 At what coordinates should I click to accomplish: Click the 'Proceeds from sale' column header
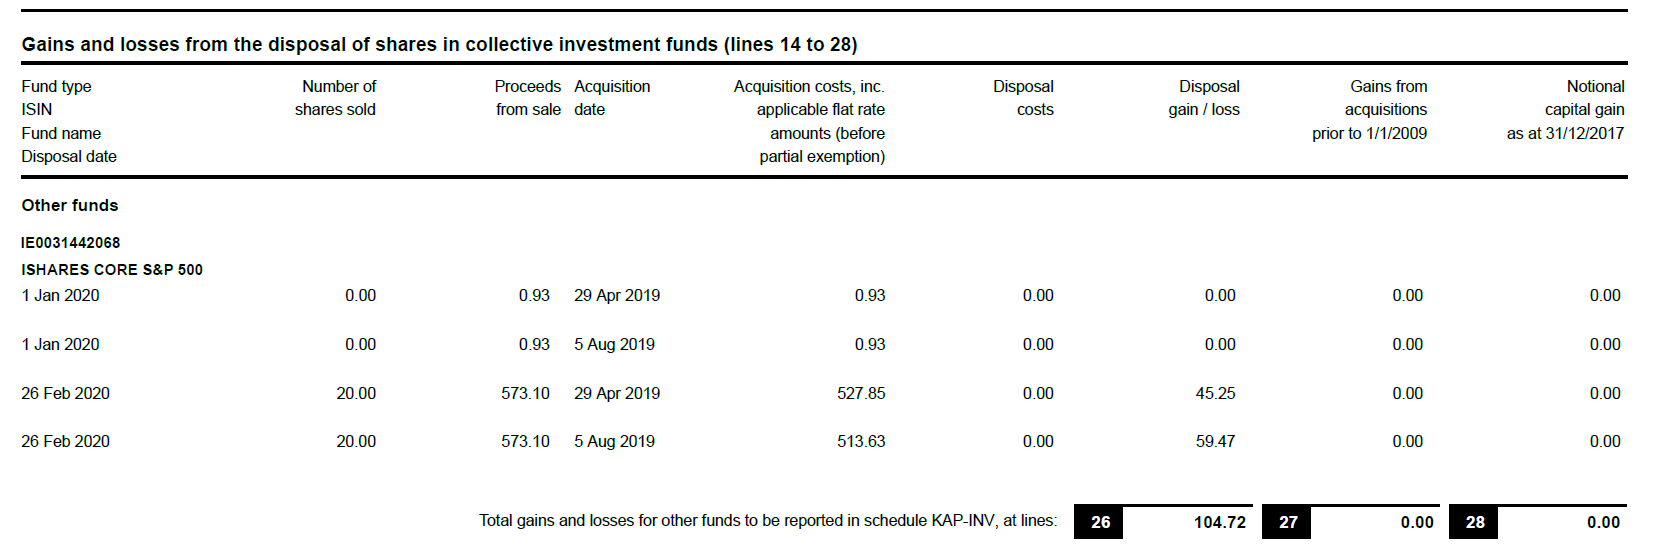point(528,98)
